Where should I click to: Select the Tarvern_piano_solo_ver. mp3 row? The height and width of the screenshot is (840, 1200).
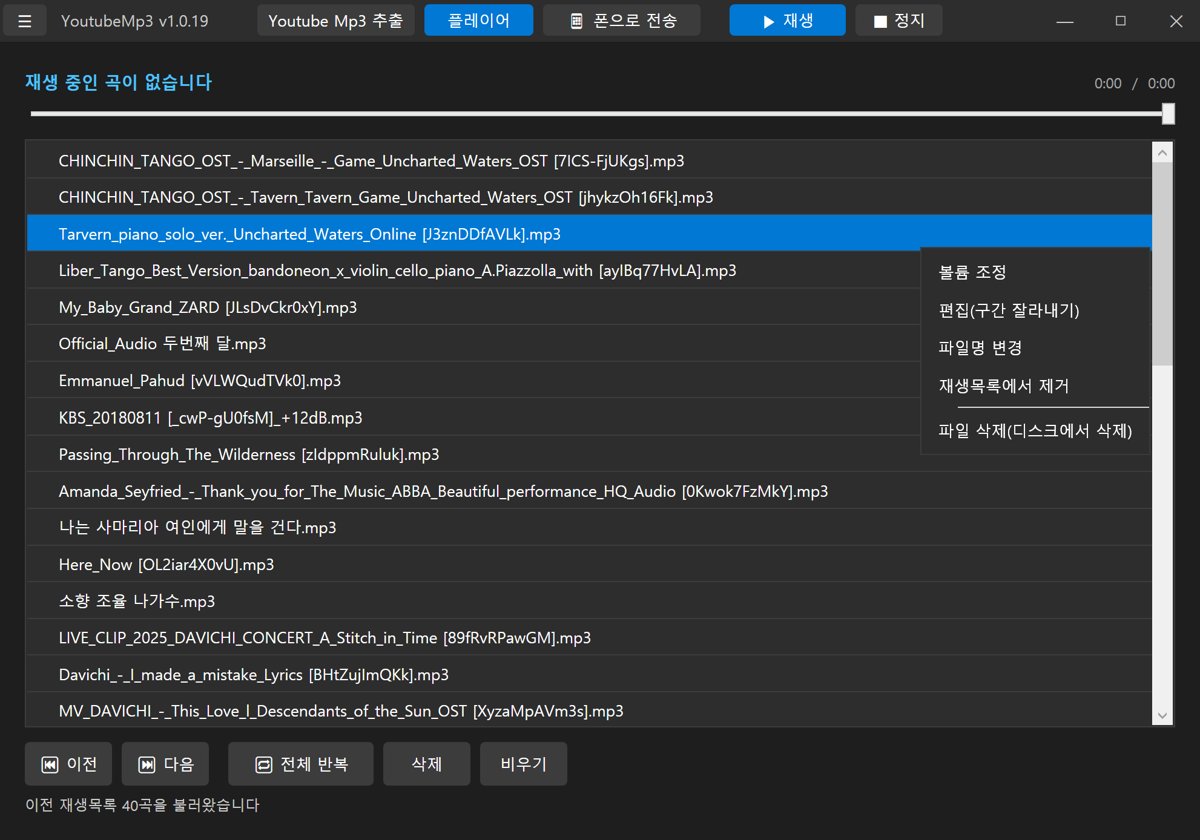[x=589, y=234]
